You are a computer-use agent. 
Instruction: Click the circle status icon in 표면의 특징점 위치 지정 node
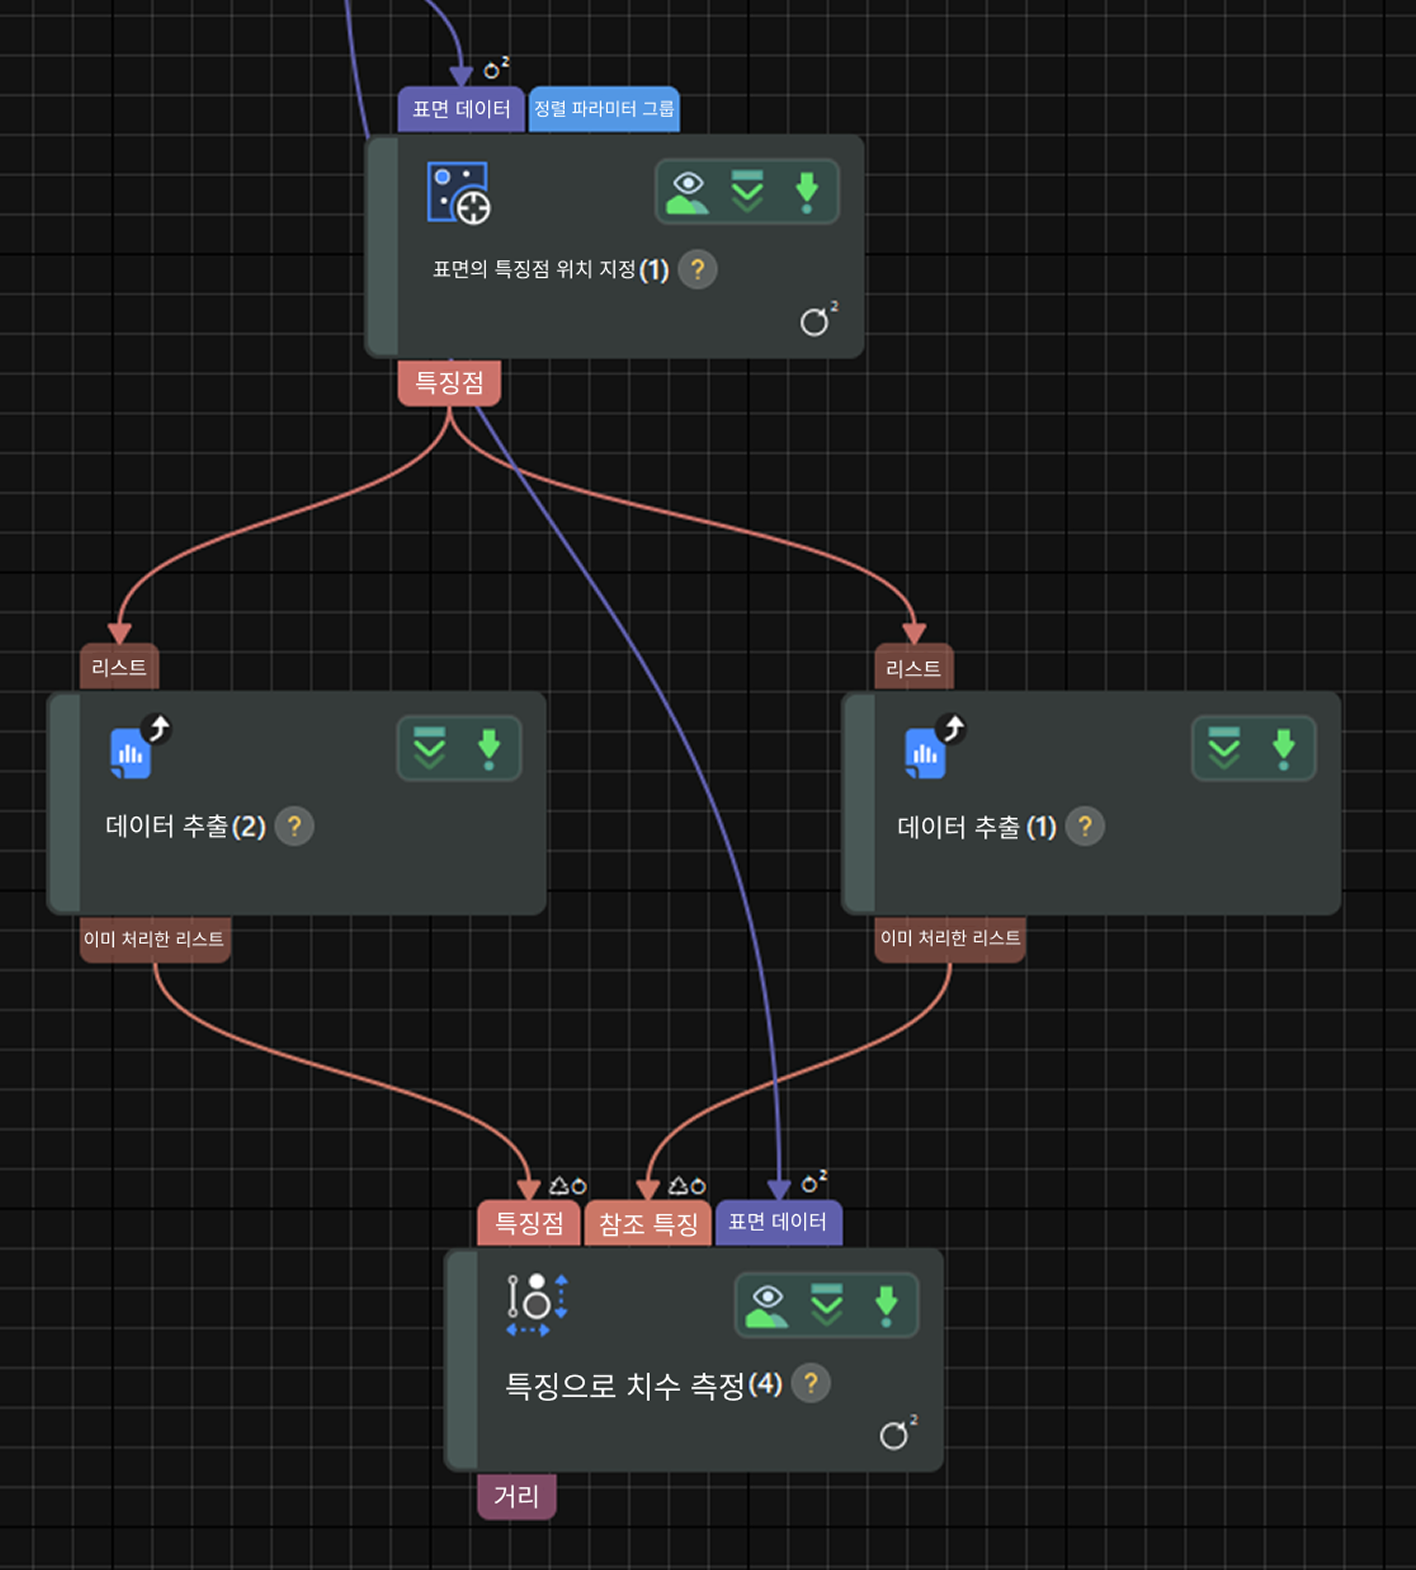pos(817,320)
